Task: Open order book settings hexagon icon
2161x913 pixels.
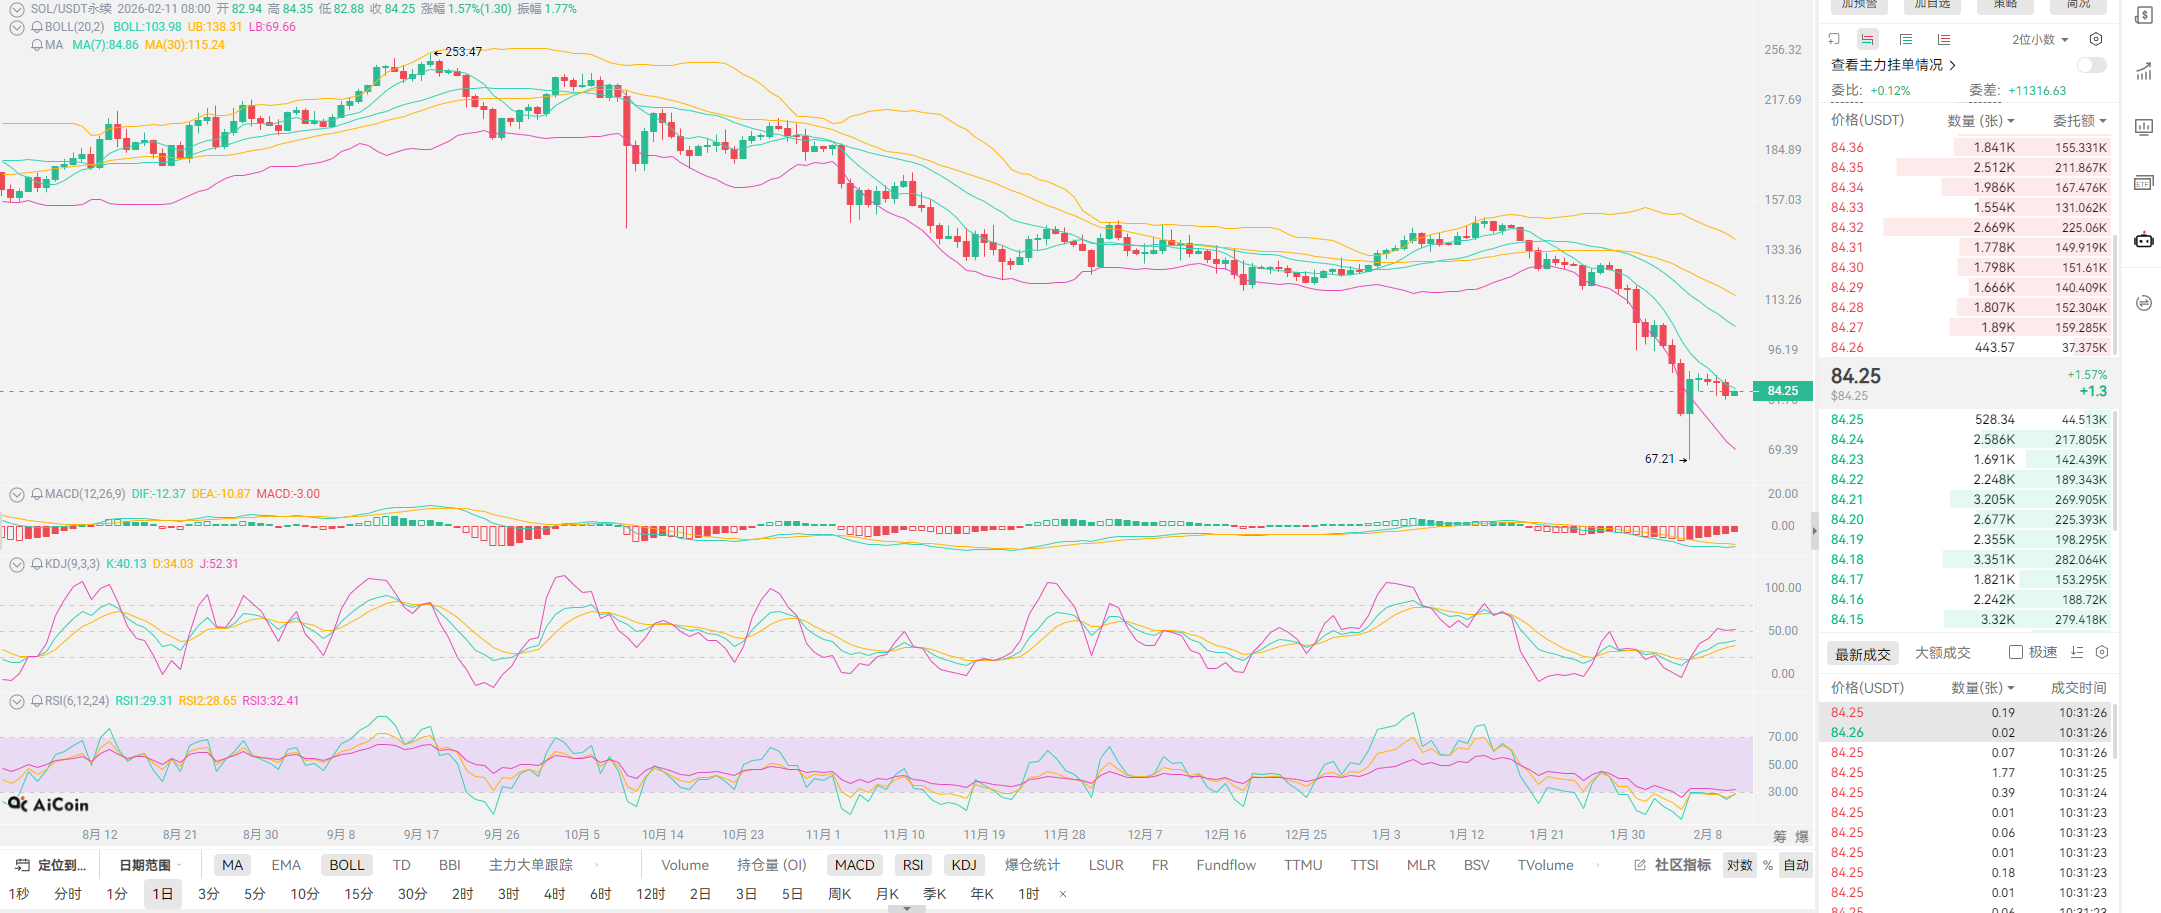Action: 2096,40
